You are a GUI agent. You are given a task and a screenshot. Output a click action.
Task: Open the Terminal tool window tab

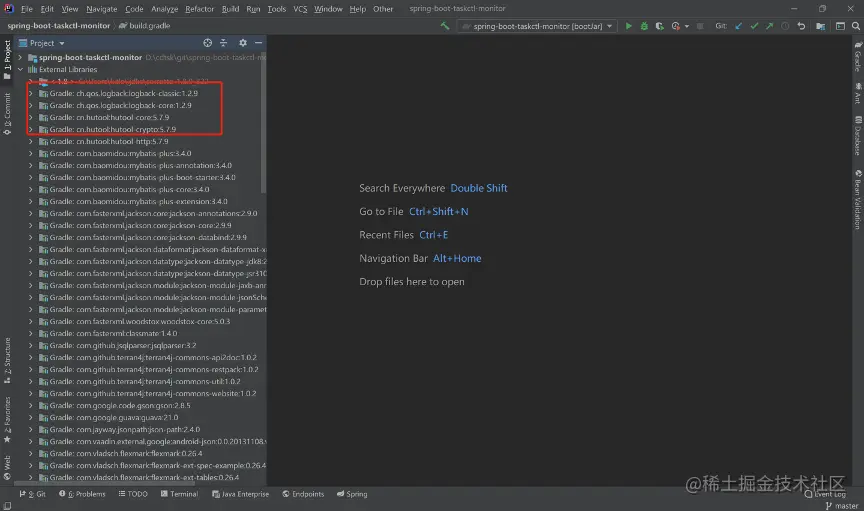point(179,494)
